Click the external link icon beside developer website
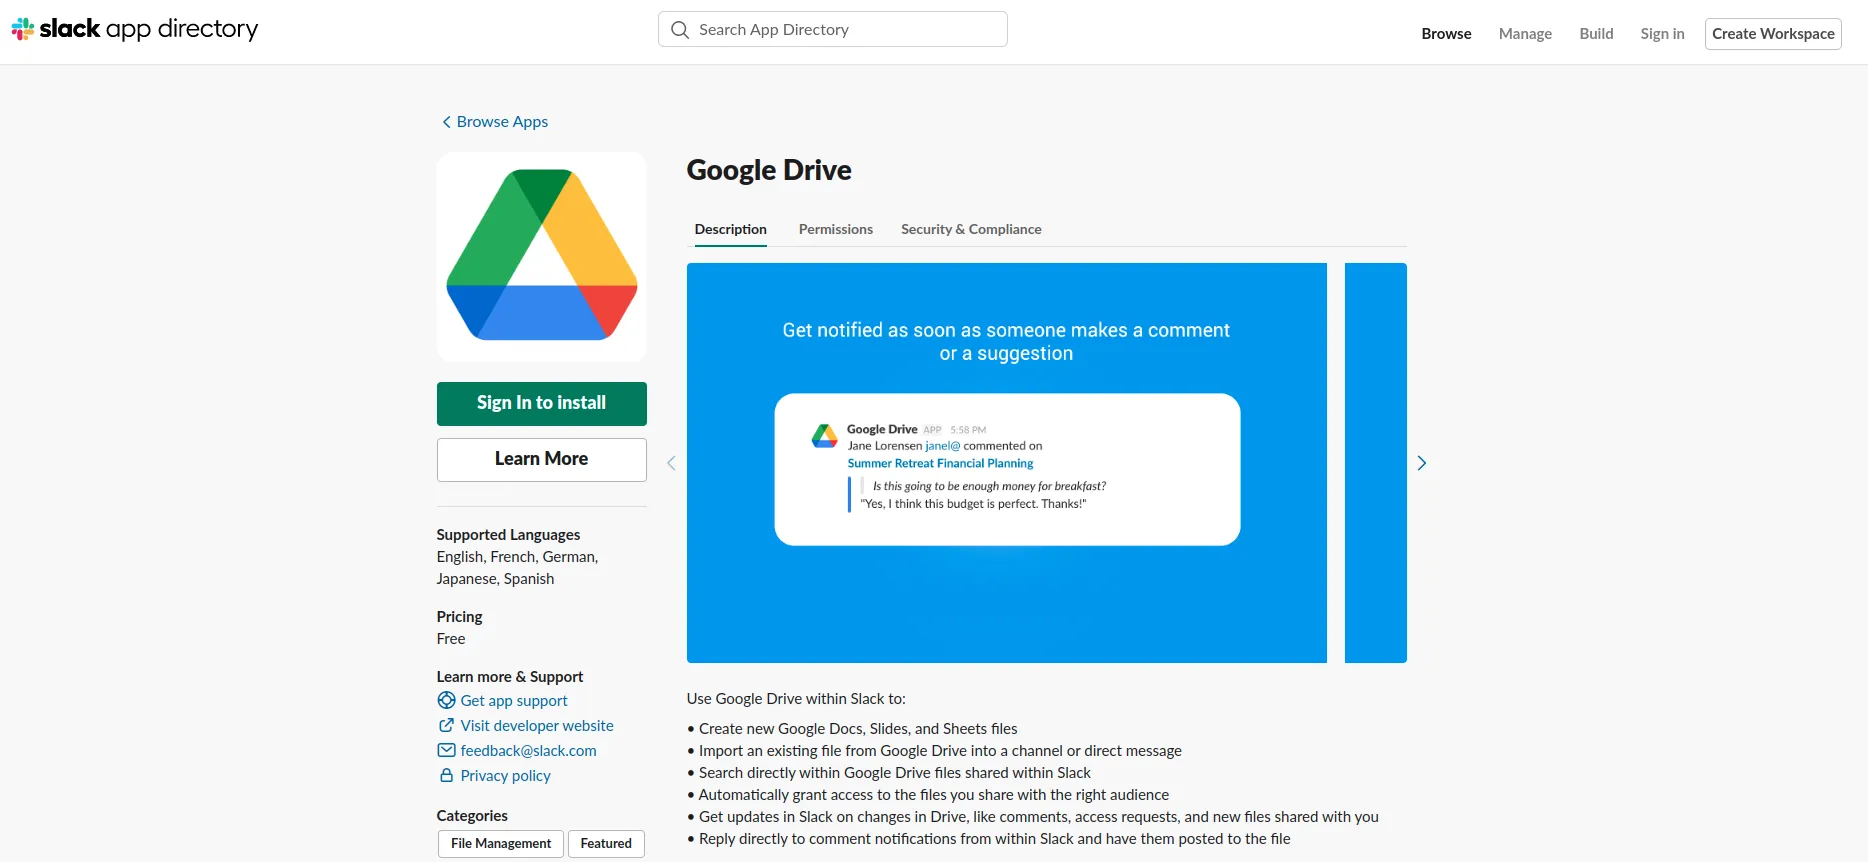This screenshot has height=862, width=1868. (x=446, y=725)
